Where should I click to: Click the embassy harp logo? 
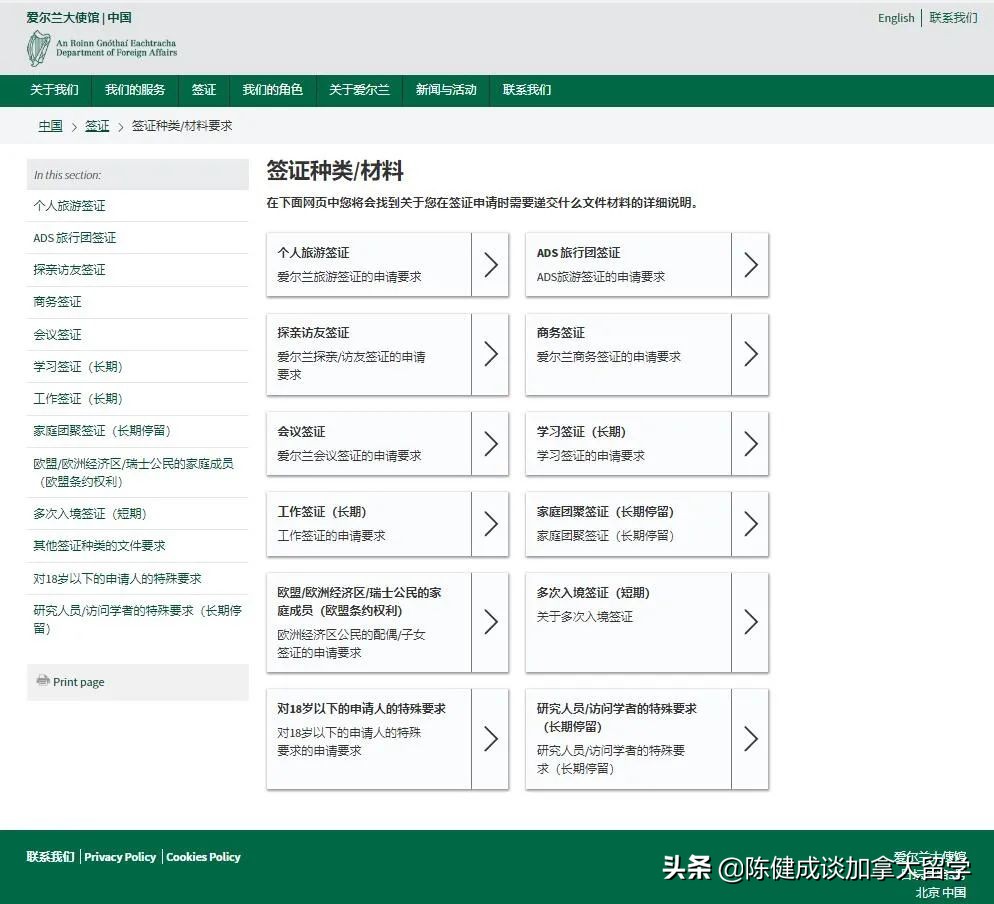36,46
